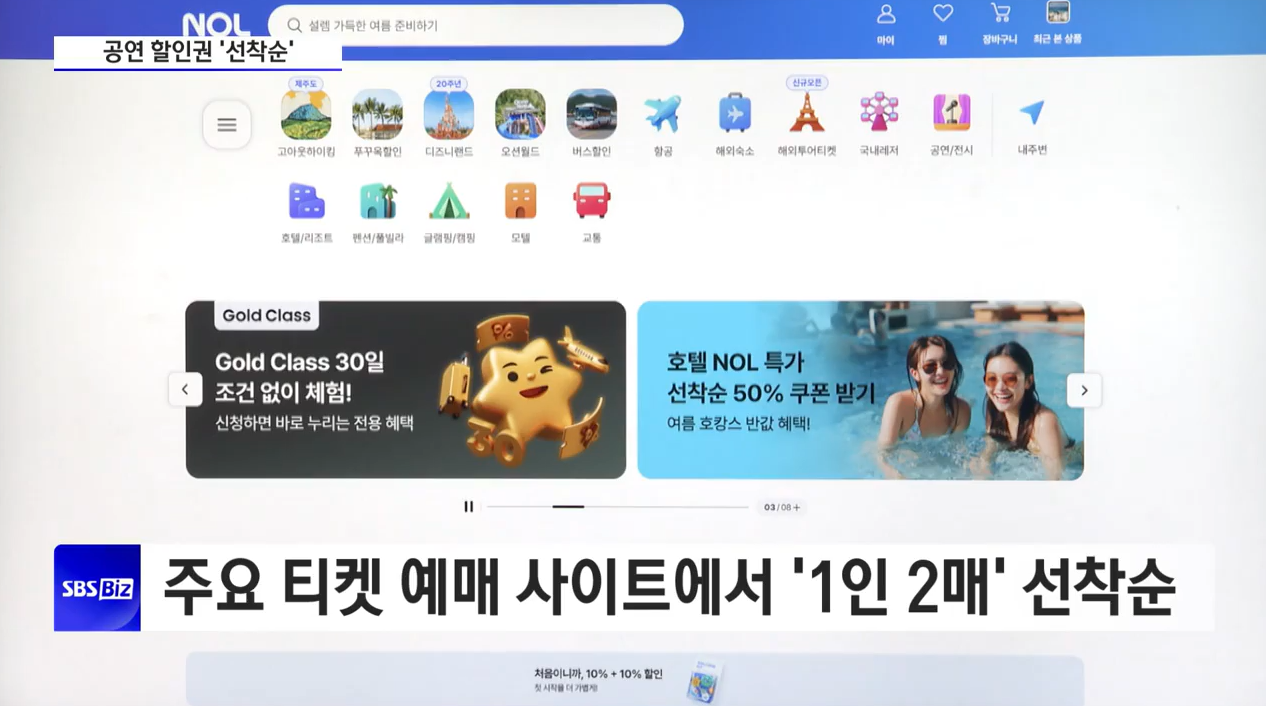Click the 제주도 badge above 고아웃하이킹
1266x706 pixels.
(x=306, y=84)
